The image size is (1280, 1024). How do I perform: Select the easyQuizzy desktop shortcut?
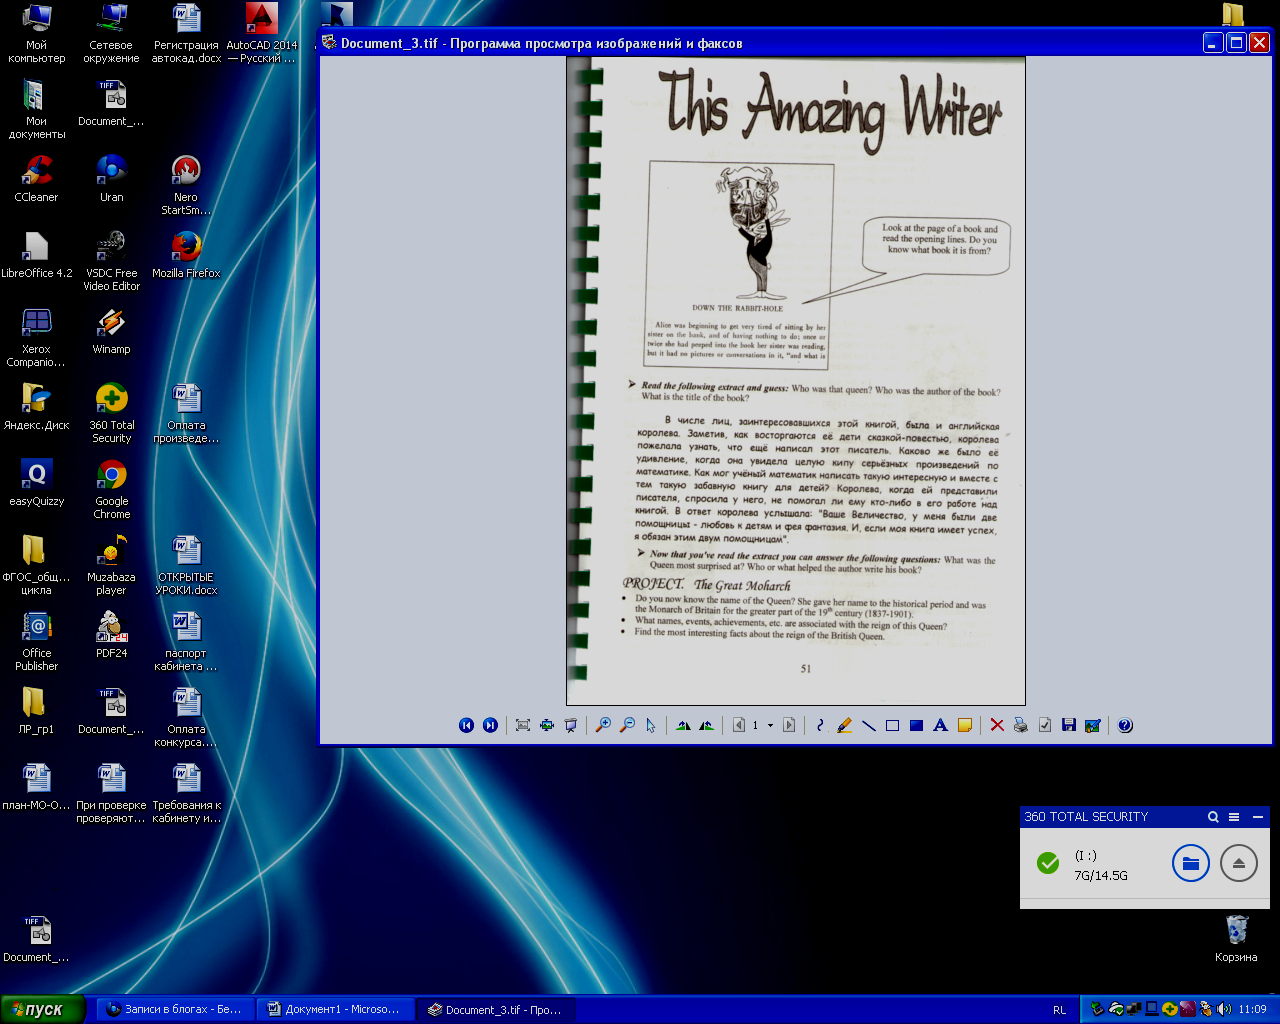36,483
